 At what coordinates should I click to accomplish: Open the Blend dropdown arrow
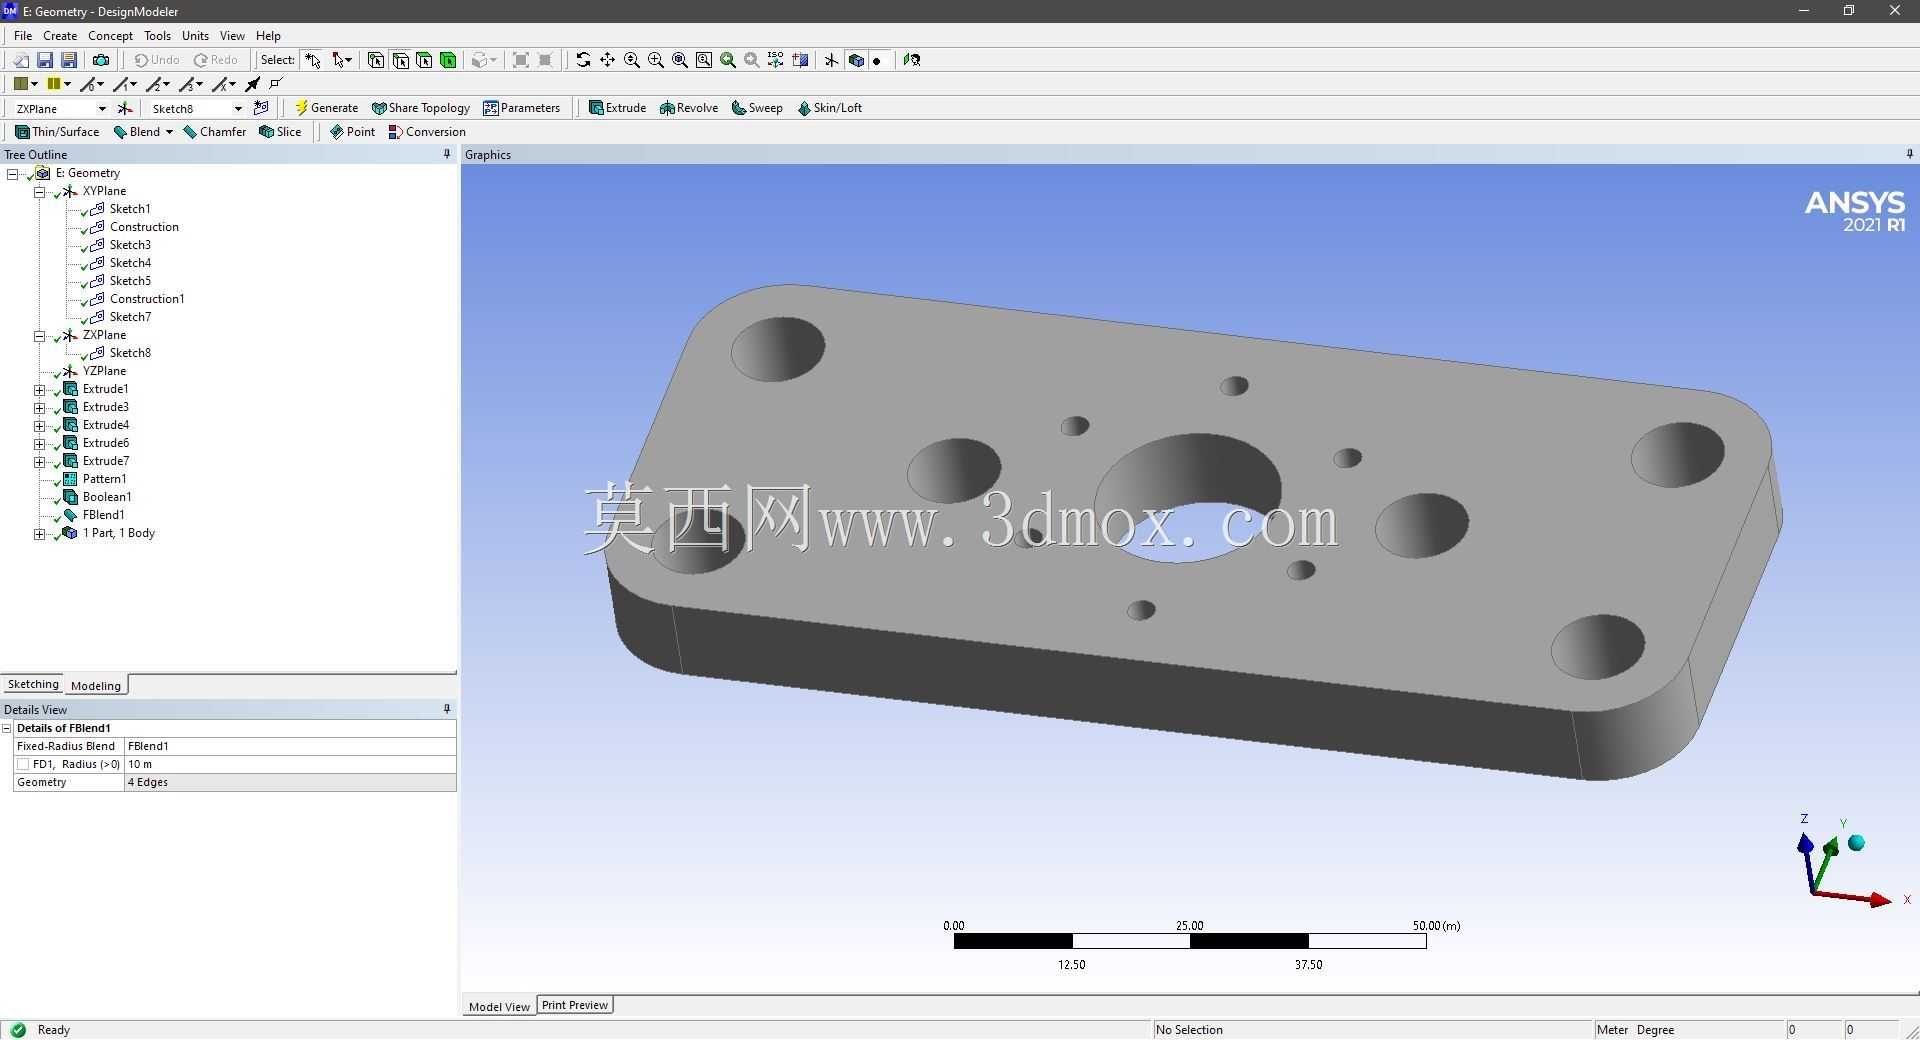(x=169, y=132)
